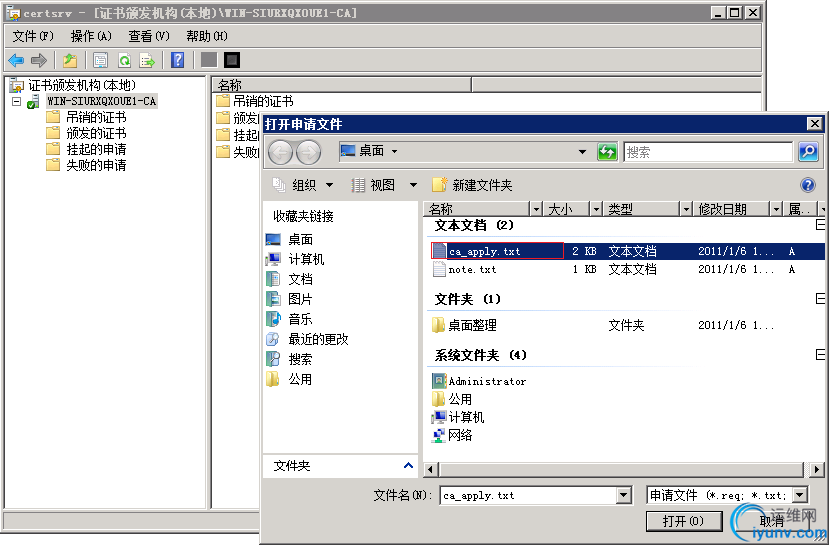Click the 打开(O) button
This screenshot has width=833, height=549.
684,521
